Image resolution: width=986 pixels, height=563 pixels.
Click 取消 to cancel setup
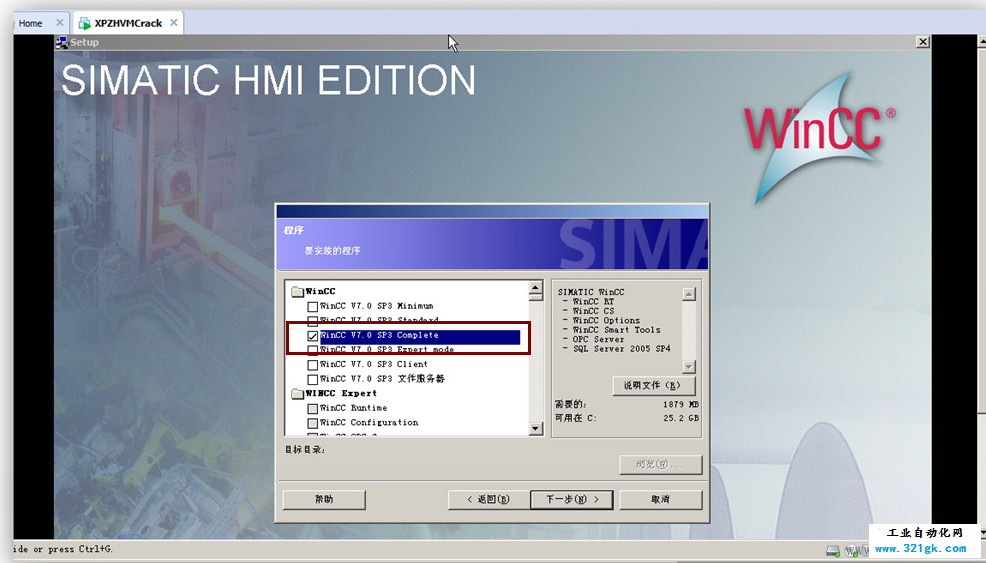660,499
